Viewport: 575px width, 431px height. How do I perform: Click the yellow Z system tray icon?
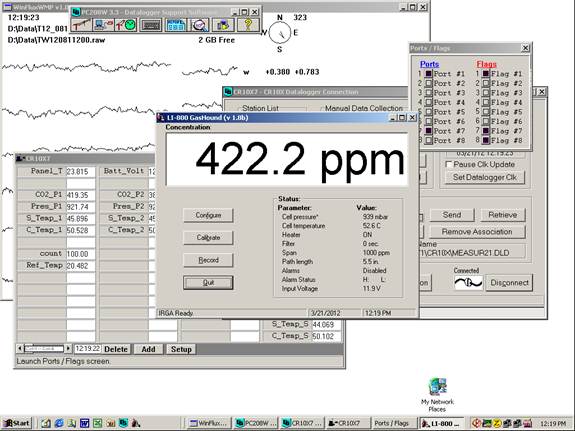pos(497,423)
